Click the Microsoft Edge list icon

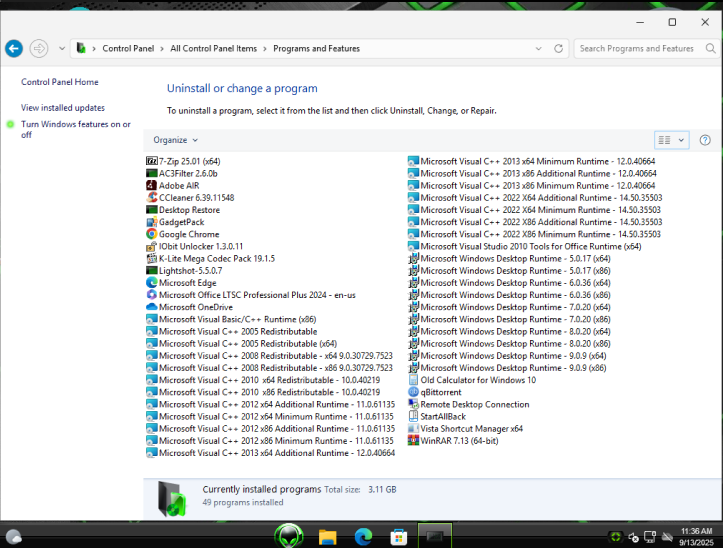pos(151,283)
